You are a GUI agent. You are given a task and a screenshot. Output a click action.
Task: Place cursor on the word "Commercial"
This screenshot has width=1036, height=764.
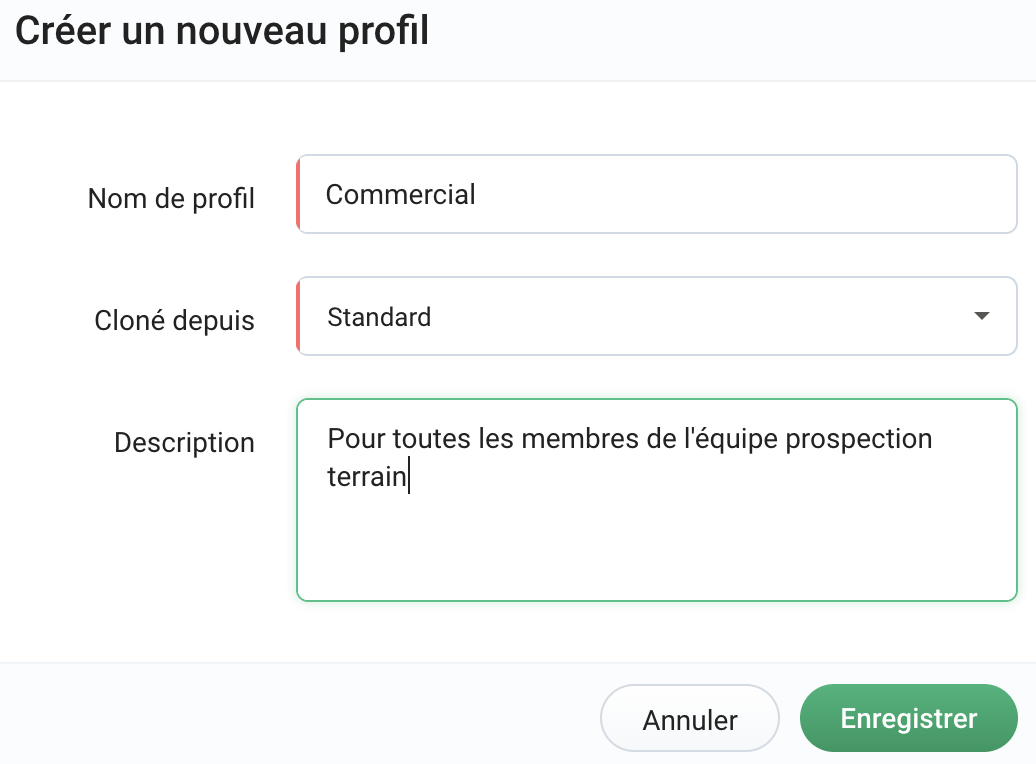click(400, 194)
